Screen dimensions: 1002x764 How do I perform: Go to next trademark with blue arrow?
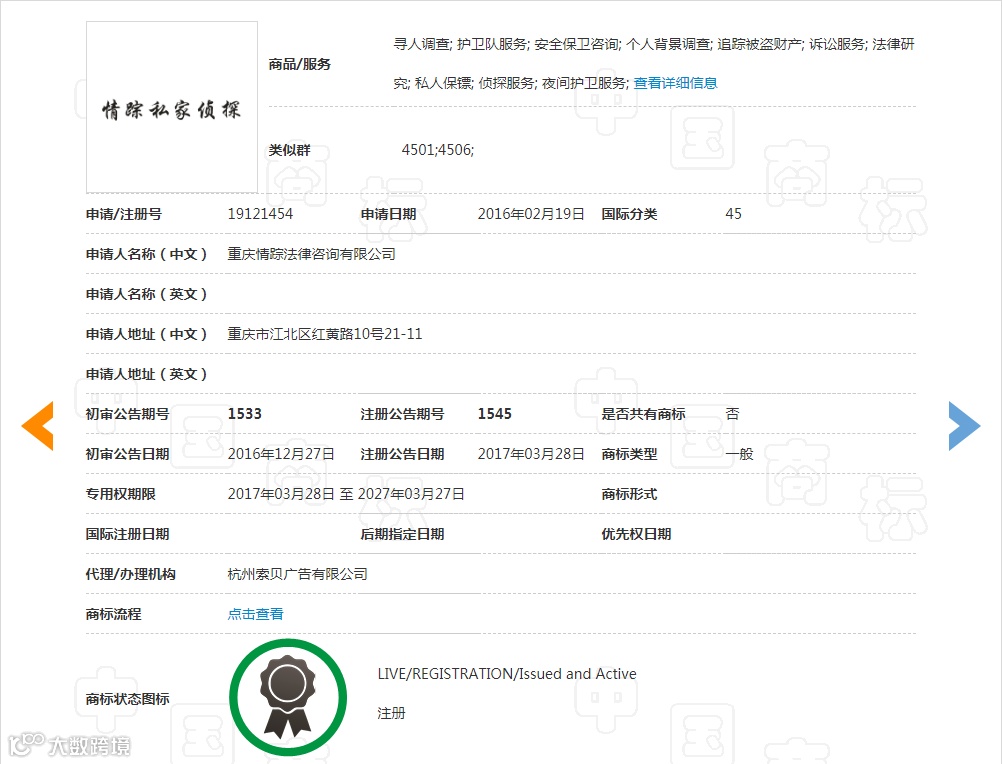964,426
